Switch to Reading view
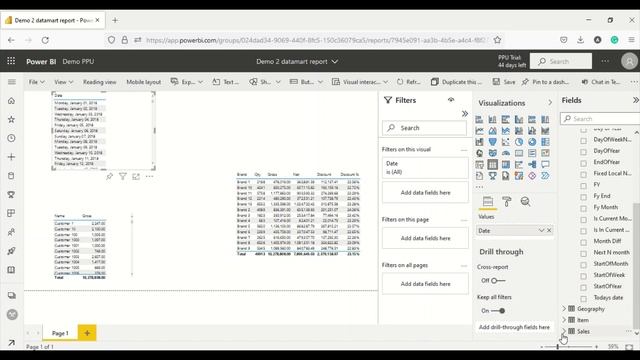 [x=100, y=82]
